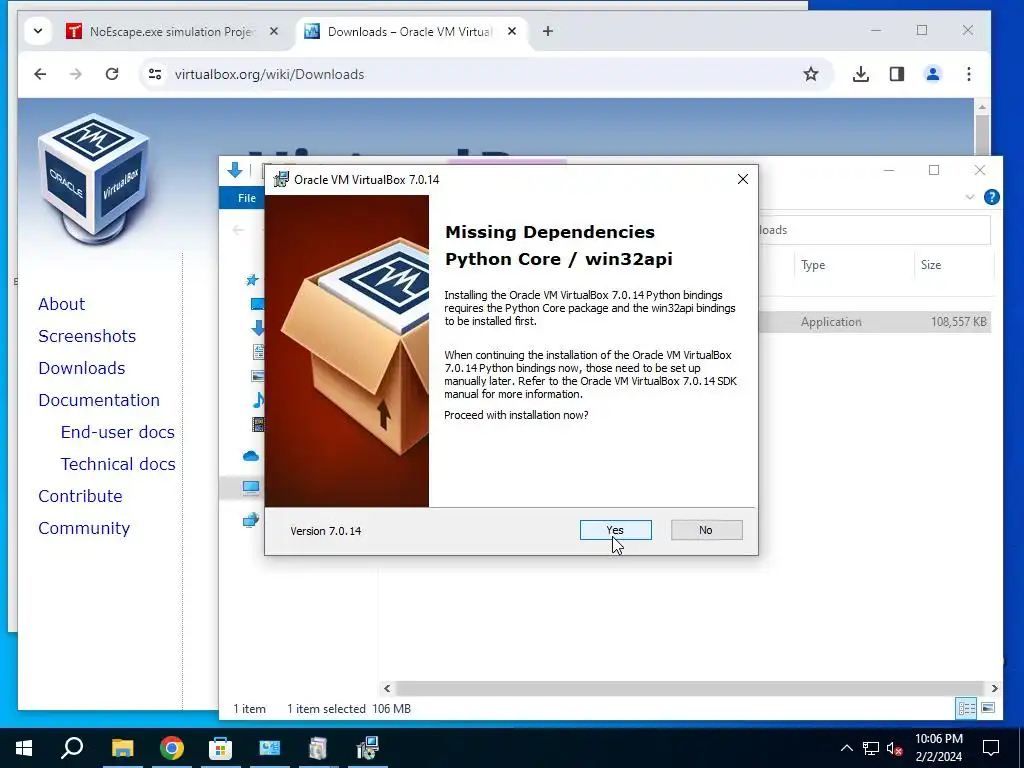Click the VirtualBox cube logo
The height and width of the screenshot is (768, 1024).
coord(93,178)
